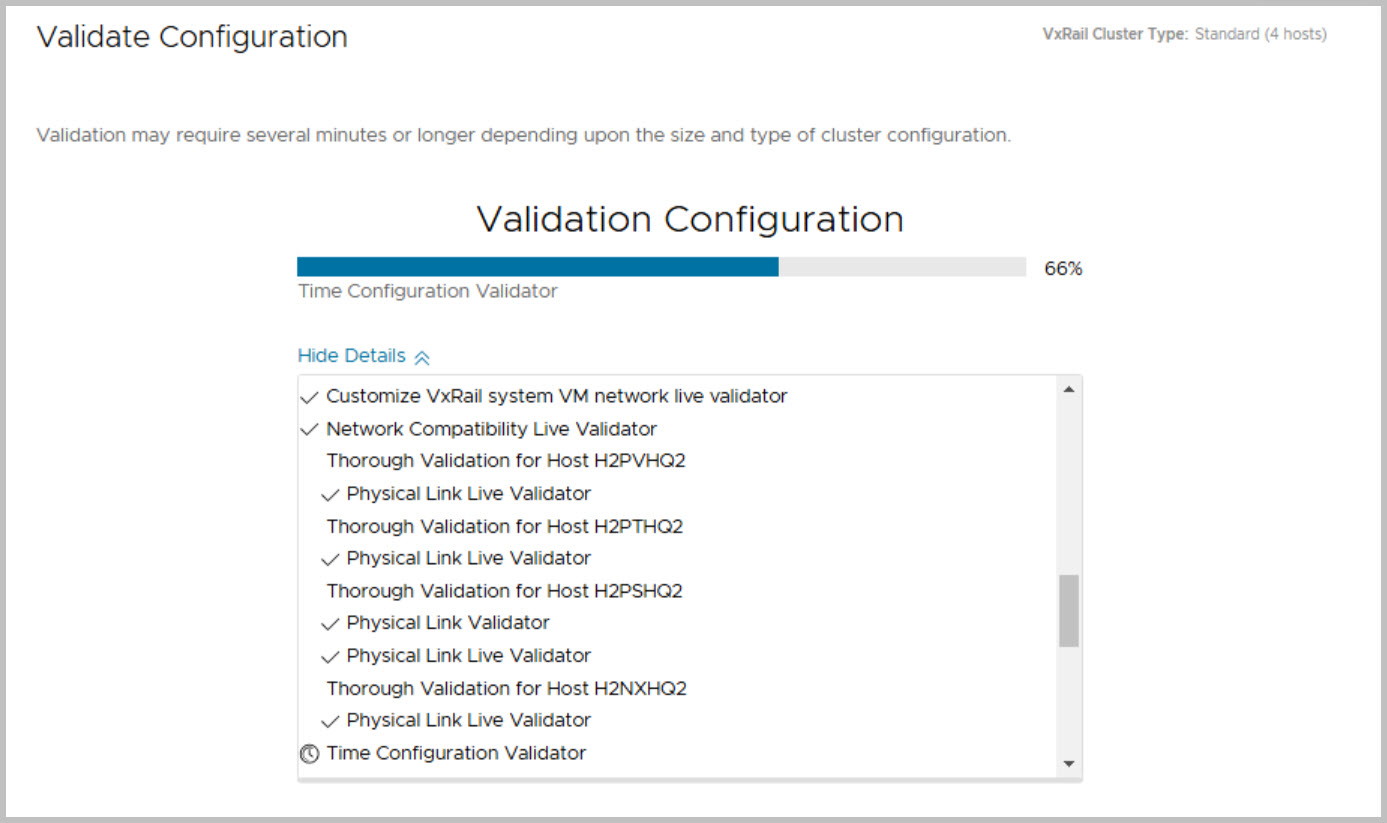The height and width of the screenshot is (823, 1387).
Task: Collapse details with Hide Details link
Action: (352, 356)
